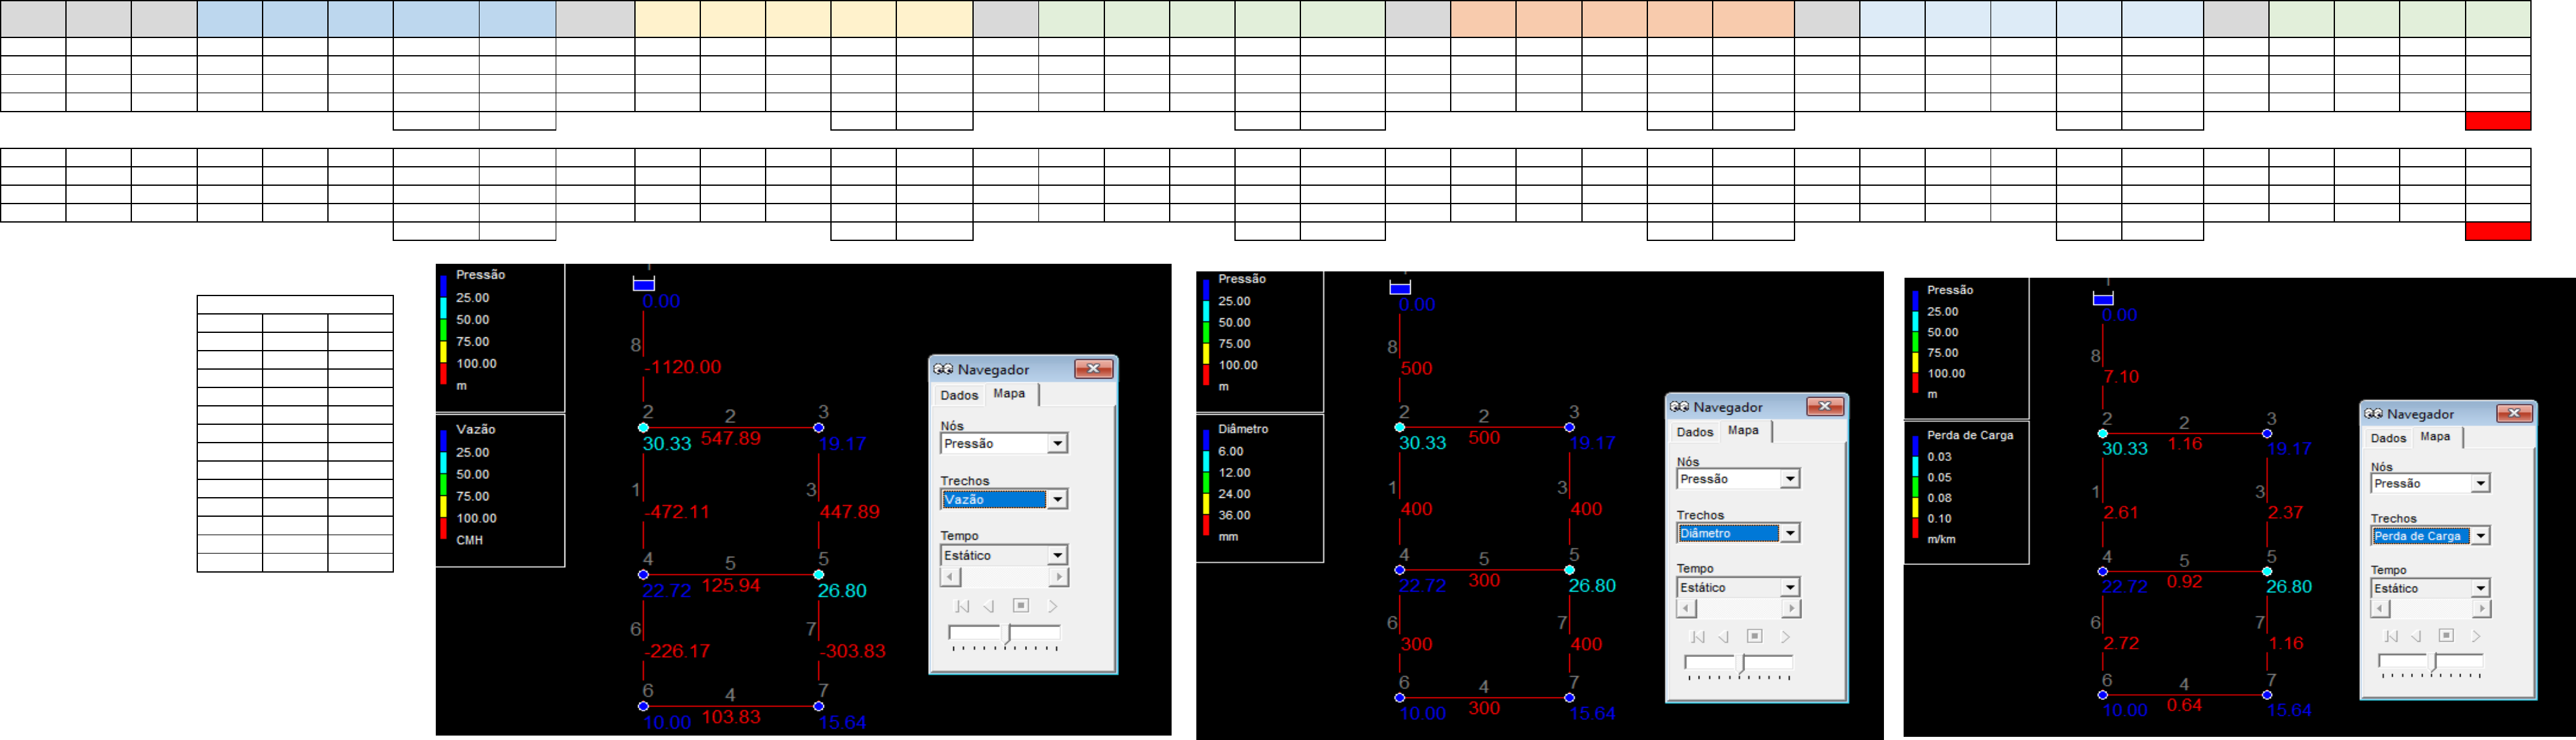This screenshot has height=740, width=2576.
Task: Open the Trechos dropdown showing Diâmetro
Action: point(1790,533)
